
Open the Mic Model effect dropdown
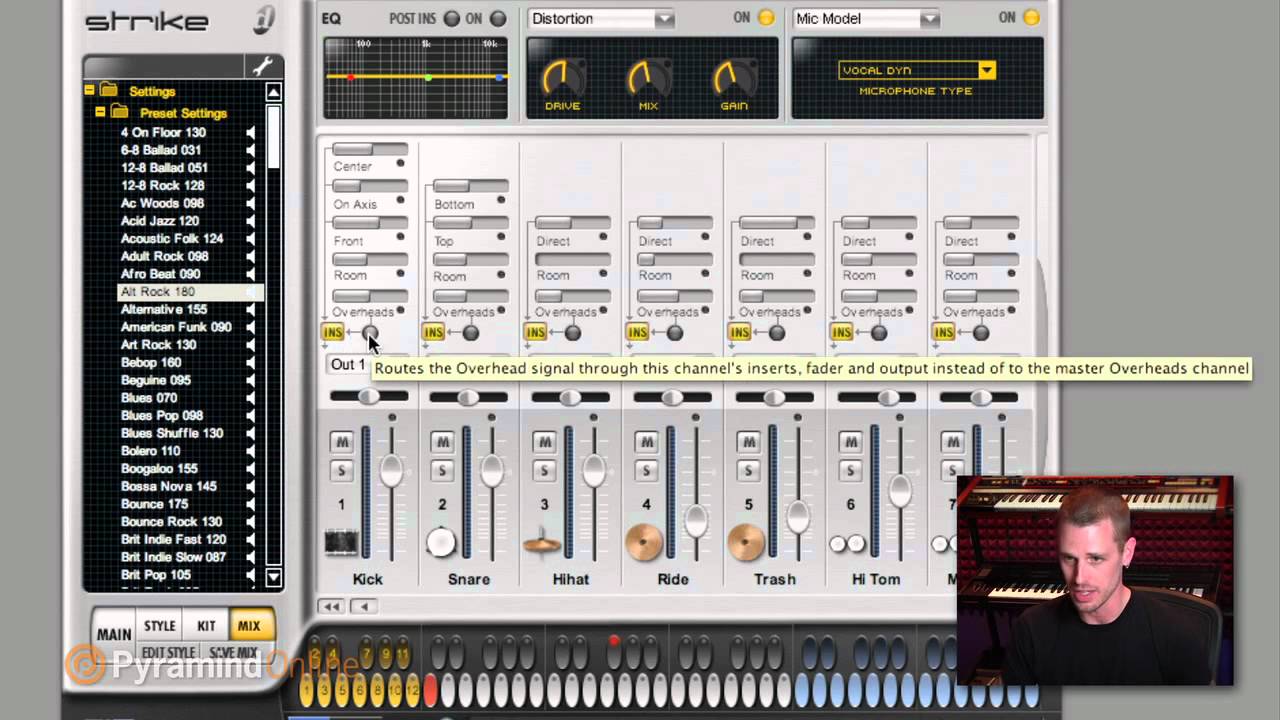[x=866, y=19]
